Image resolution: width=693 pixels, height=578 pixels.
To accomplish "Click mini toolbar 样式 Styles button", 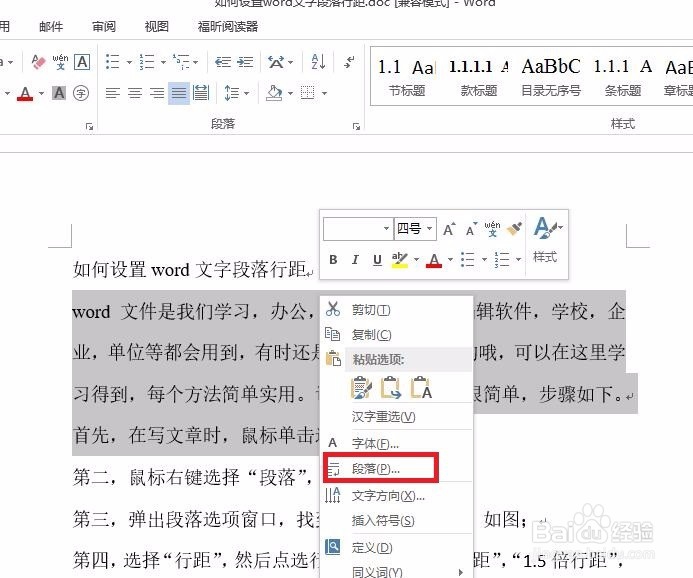I will (547, 240).
